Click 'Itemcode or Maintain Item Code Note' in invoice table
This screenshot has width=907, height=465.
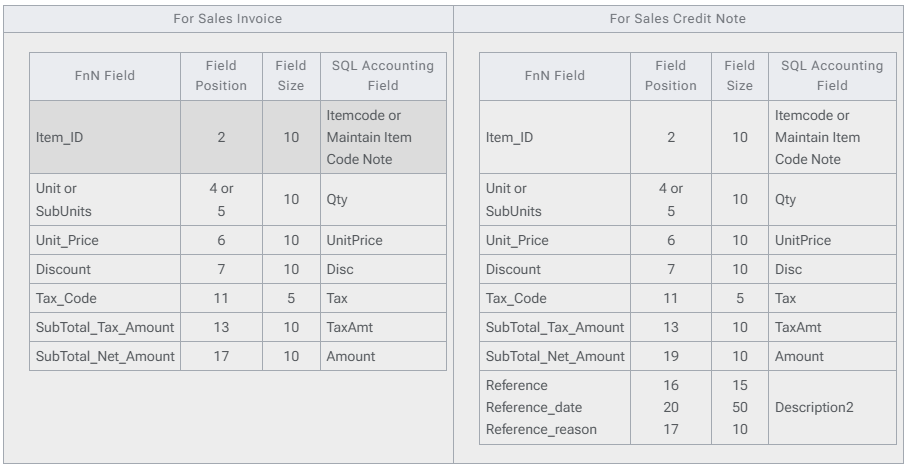tap(381, 136)
